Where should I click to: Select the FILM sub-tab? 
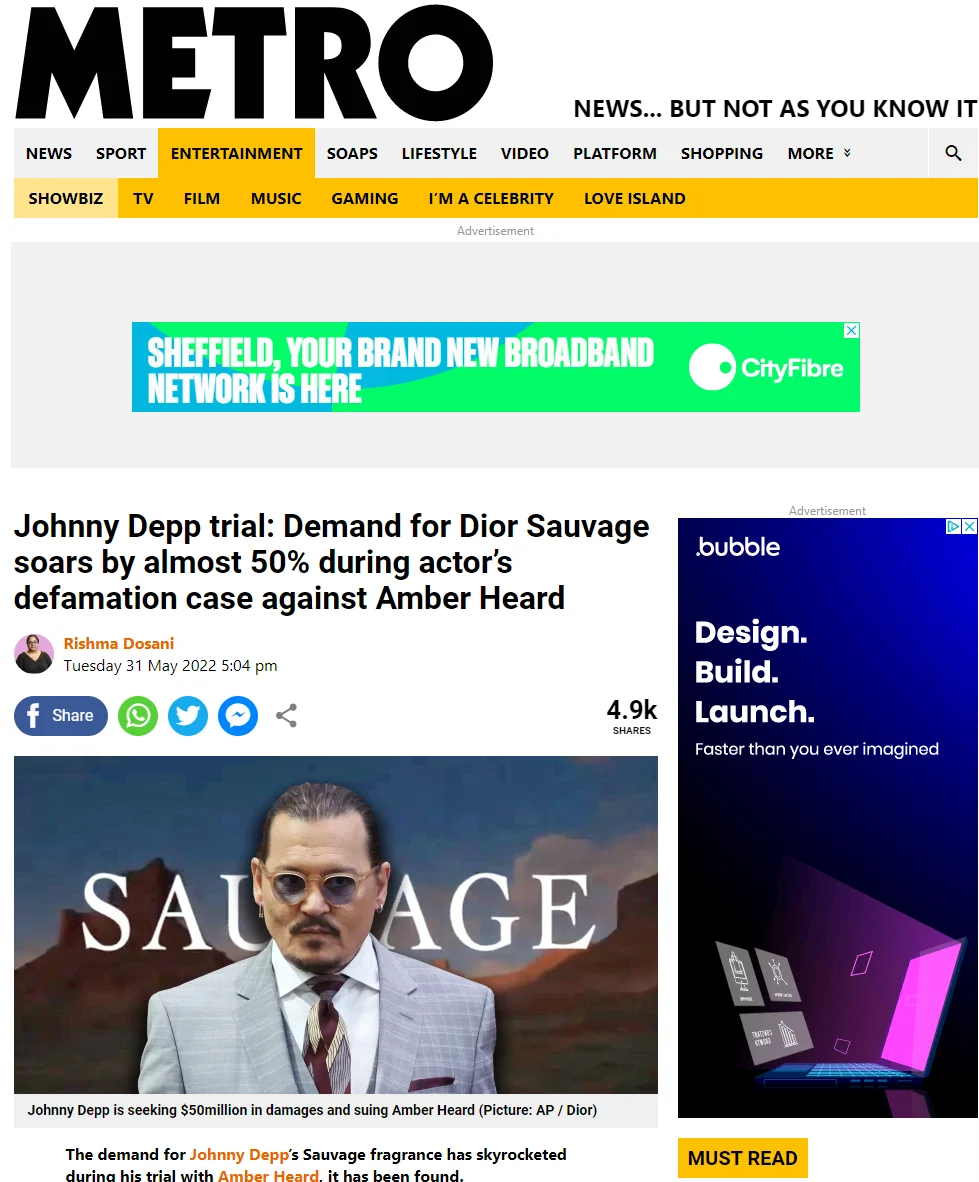point(202,198)
